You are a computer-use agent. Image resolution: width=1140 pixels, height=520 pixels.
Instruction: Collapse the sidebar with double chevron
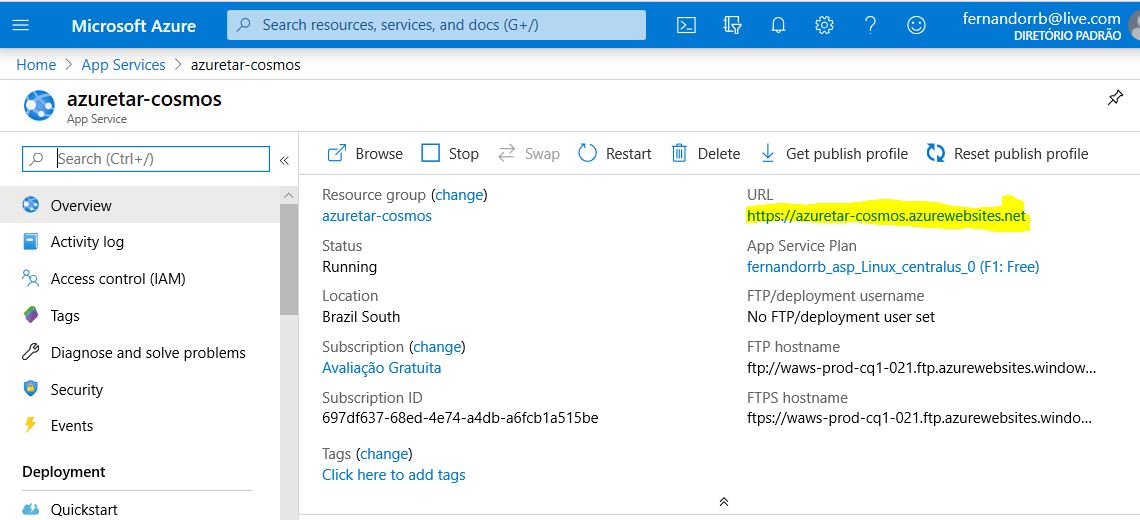click(284, 160)
